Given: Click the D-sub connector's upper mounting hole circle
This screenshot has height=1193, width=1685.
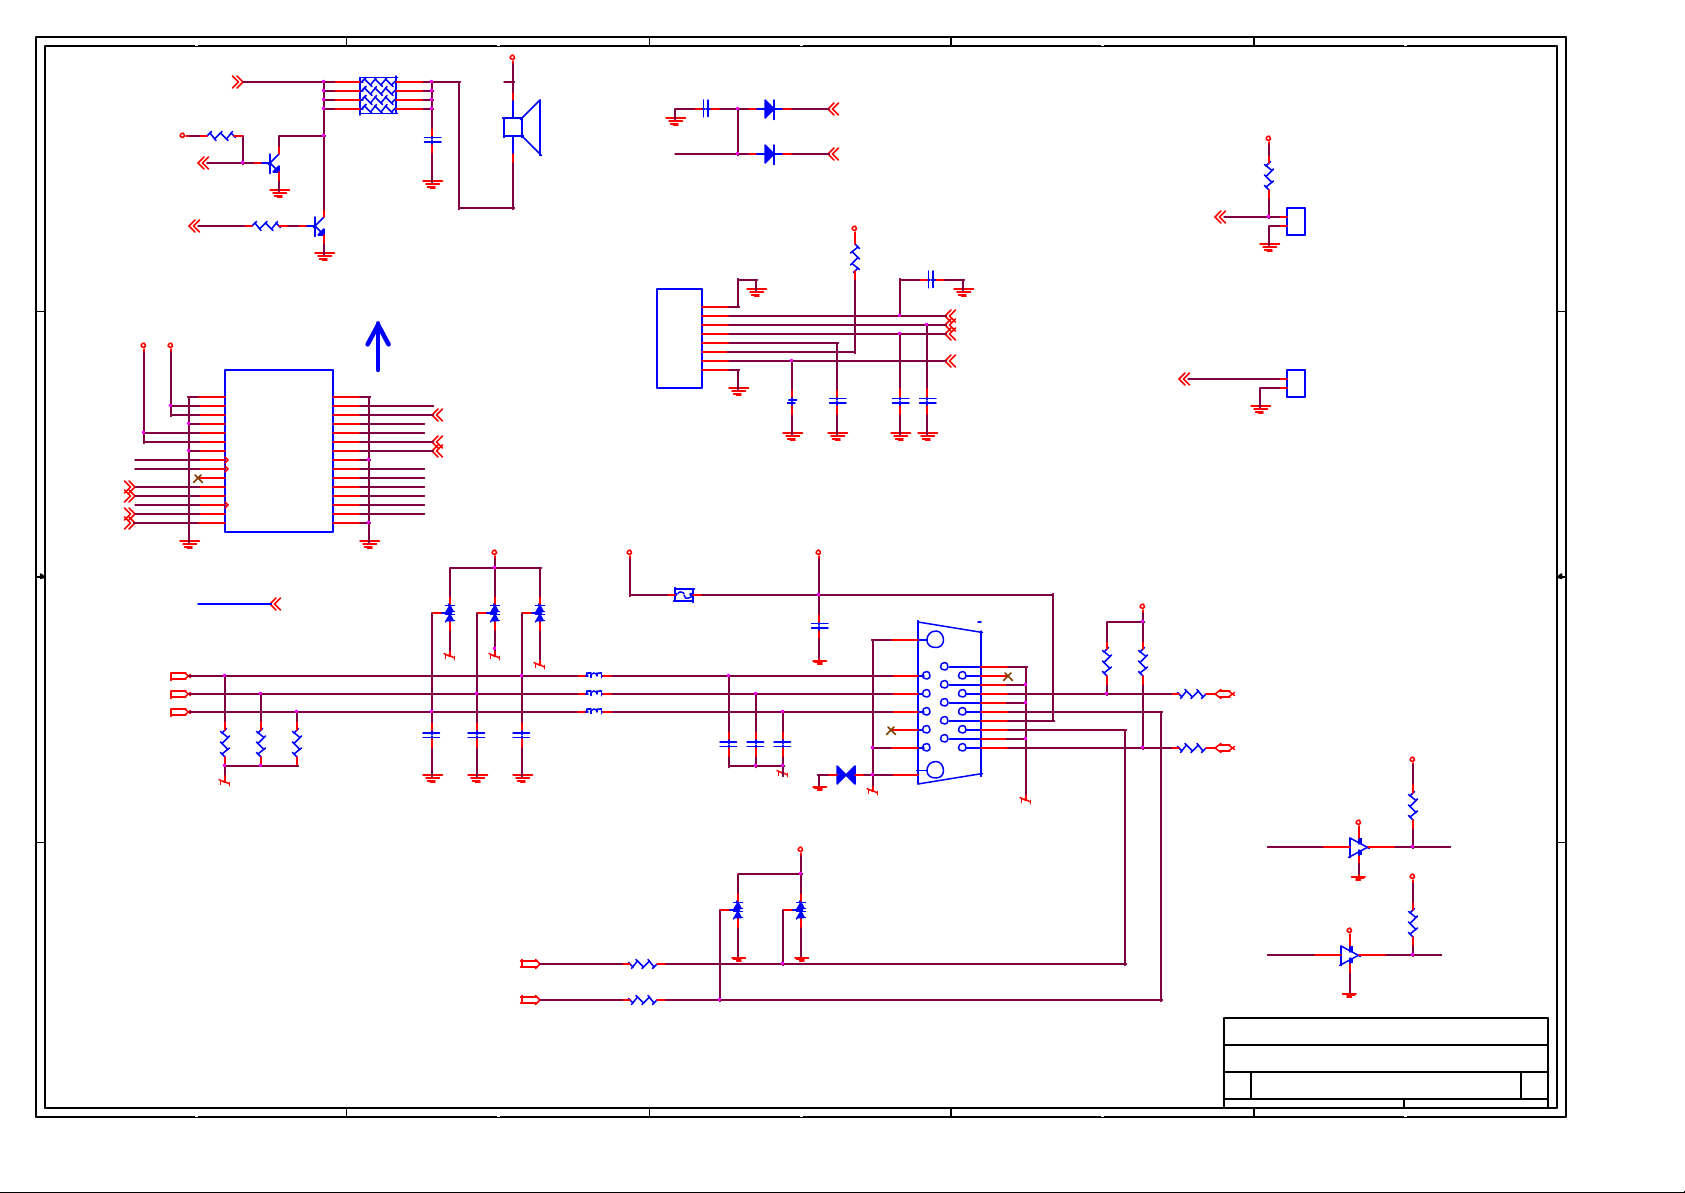Looking at the screenshot, I should coord(935,639).
